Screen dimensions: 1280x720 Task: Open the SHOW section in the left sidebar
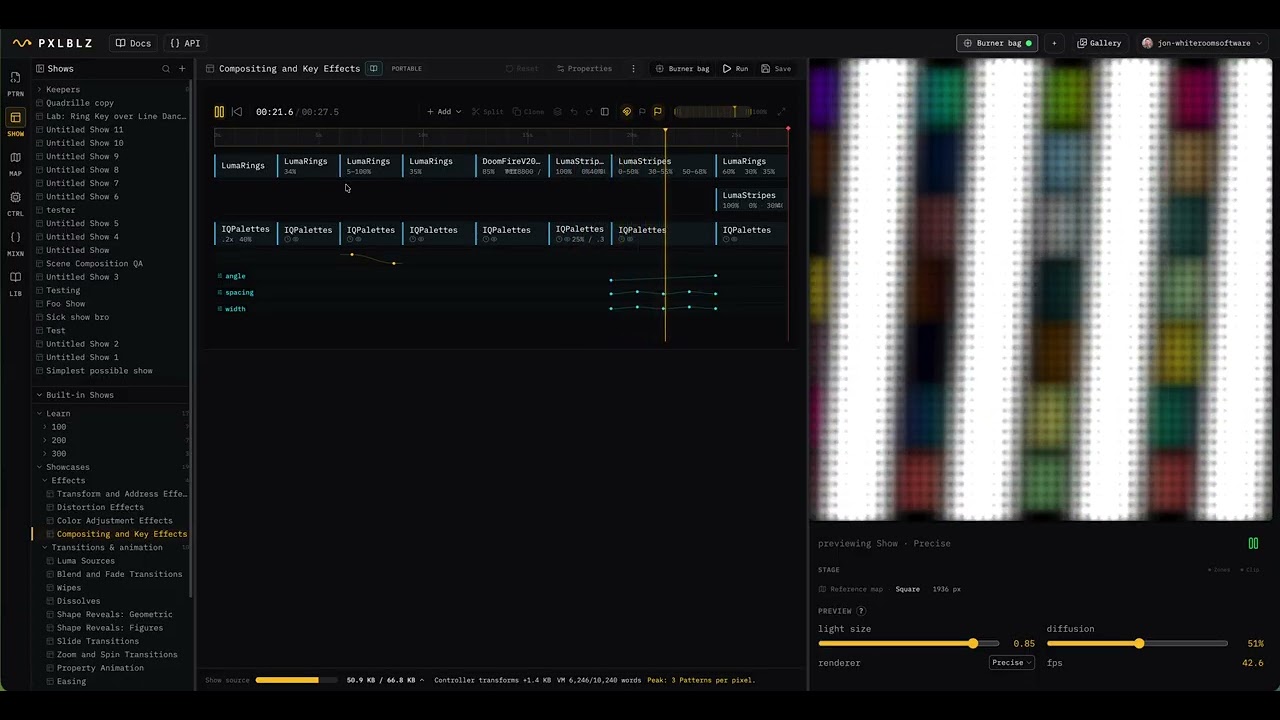tap(15, 123)
